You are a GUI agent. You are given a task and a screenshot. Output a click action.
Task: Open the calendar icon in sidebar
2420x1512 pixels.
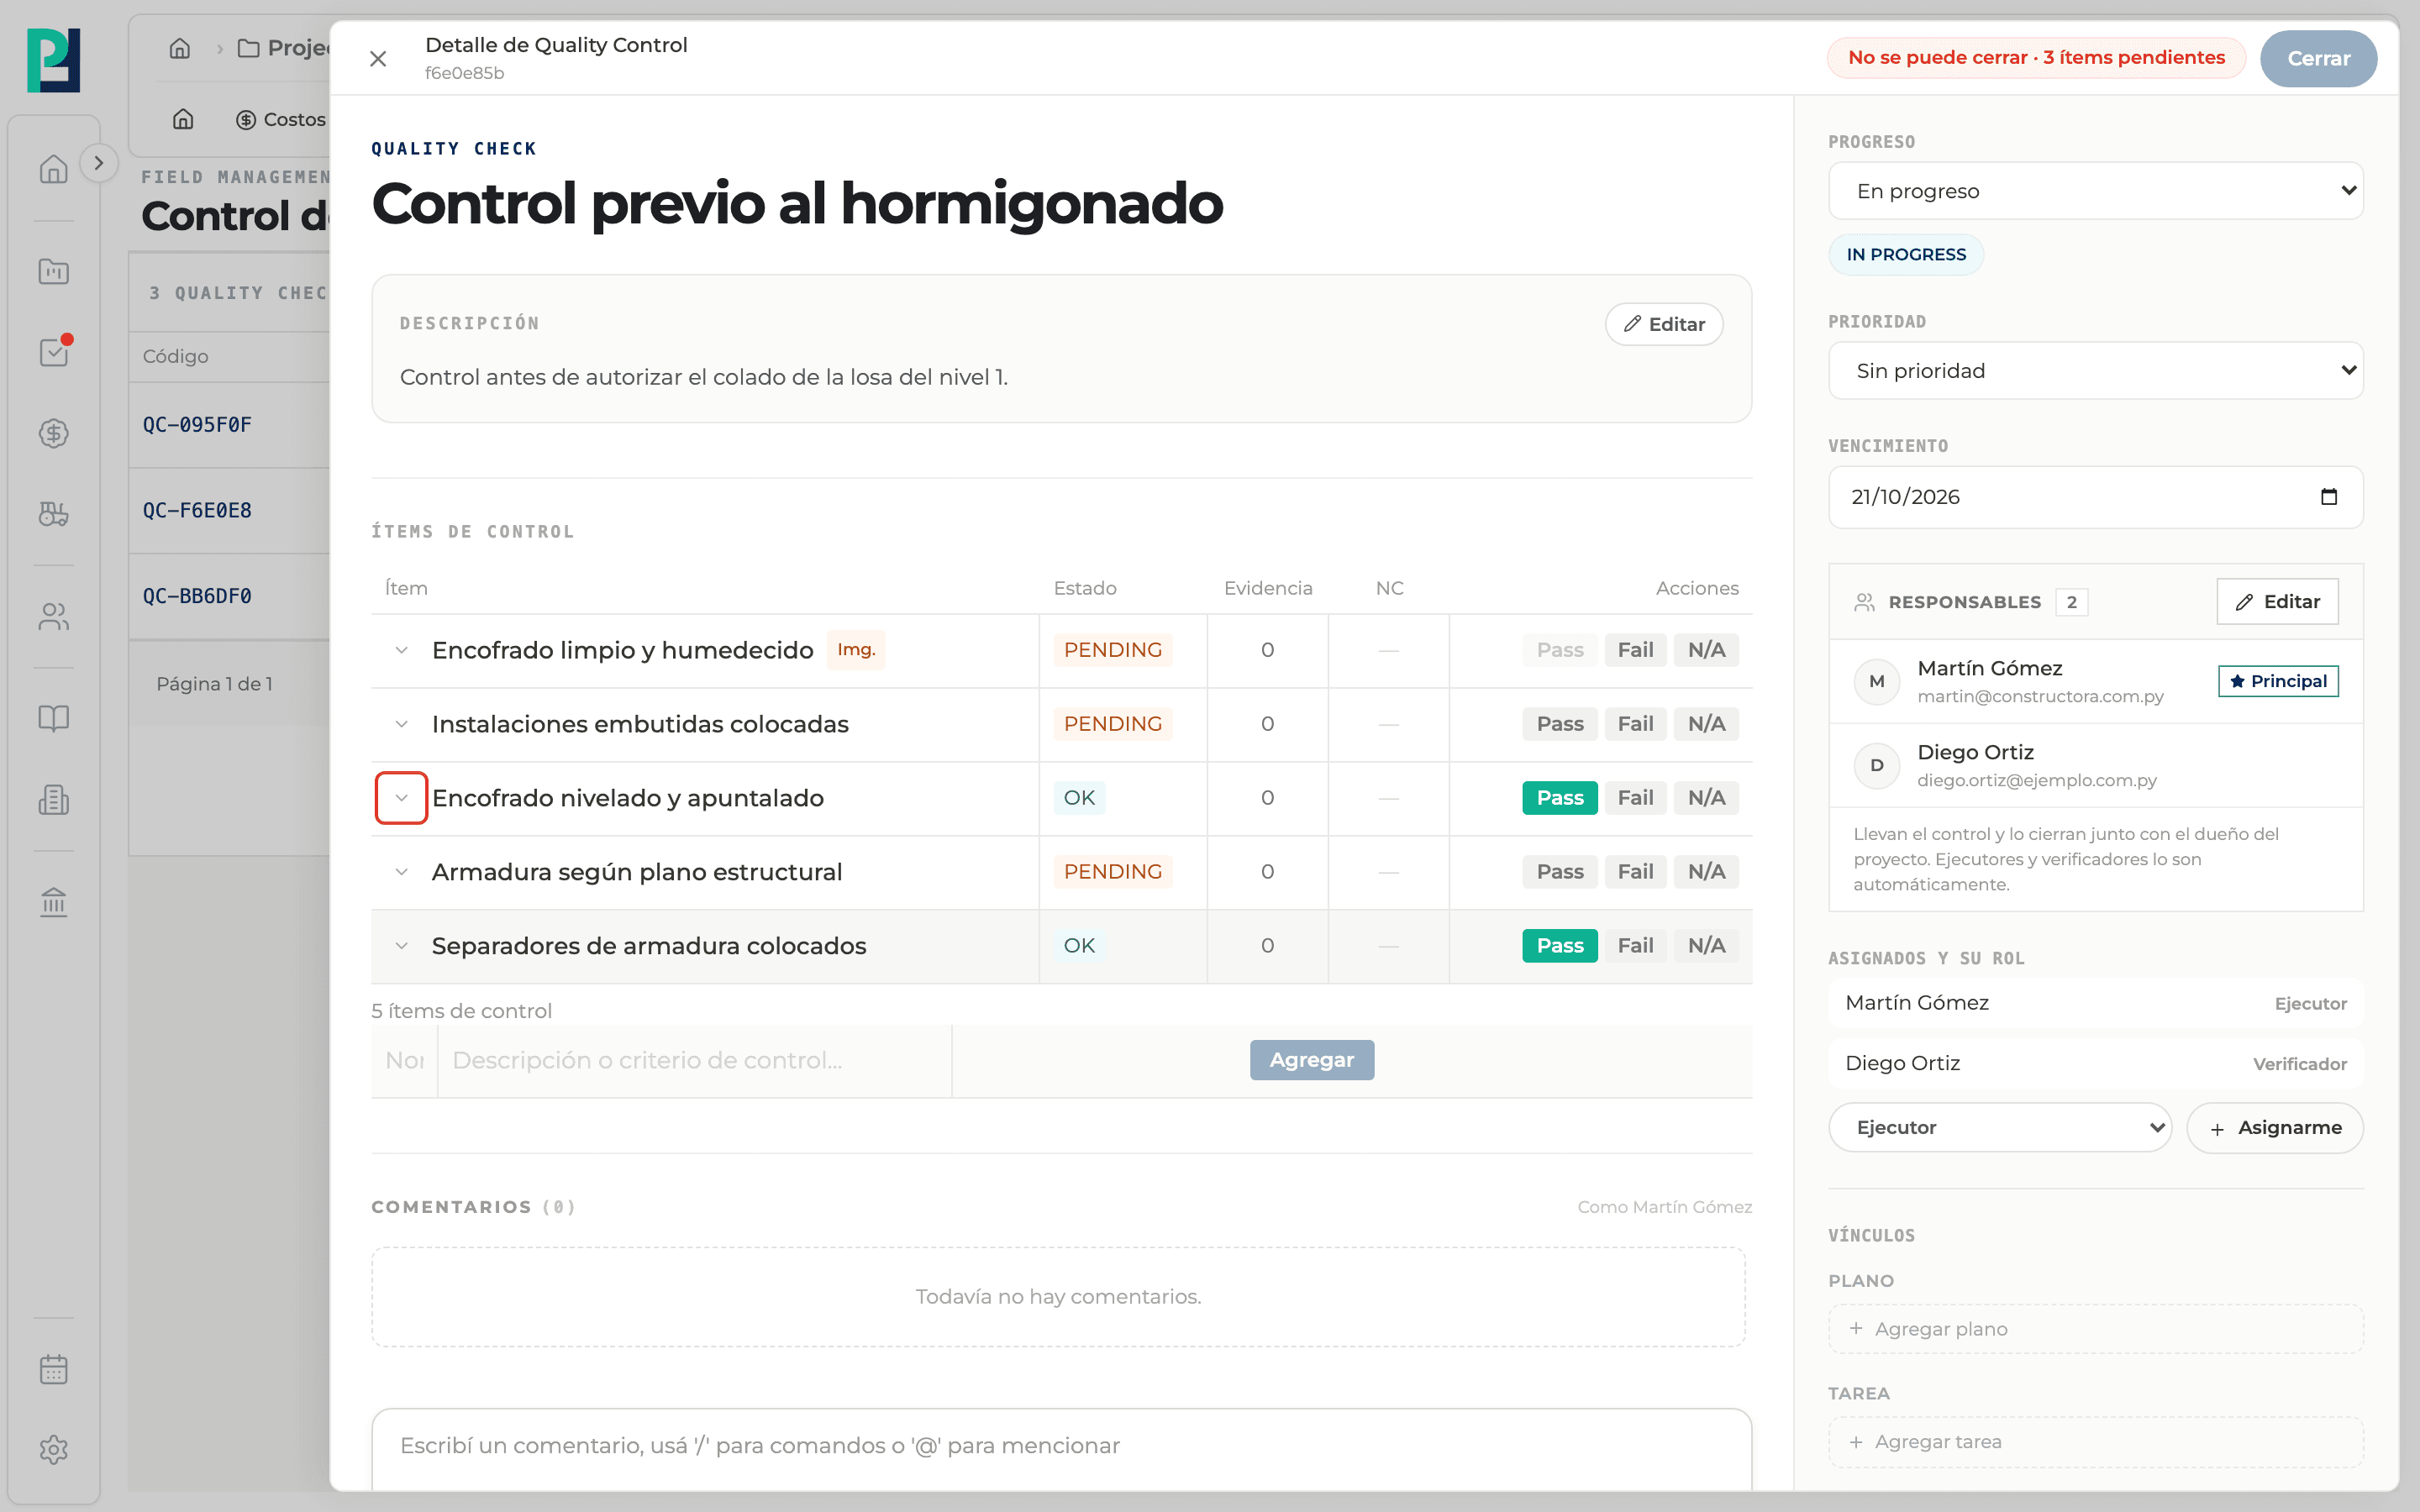click(53, 1369)
